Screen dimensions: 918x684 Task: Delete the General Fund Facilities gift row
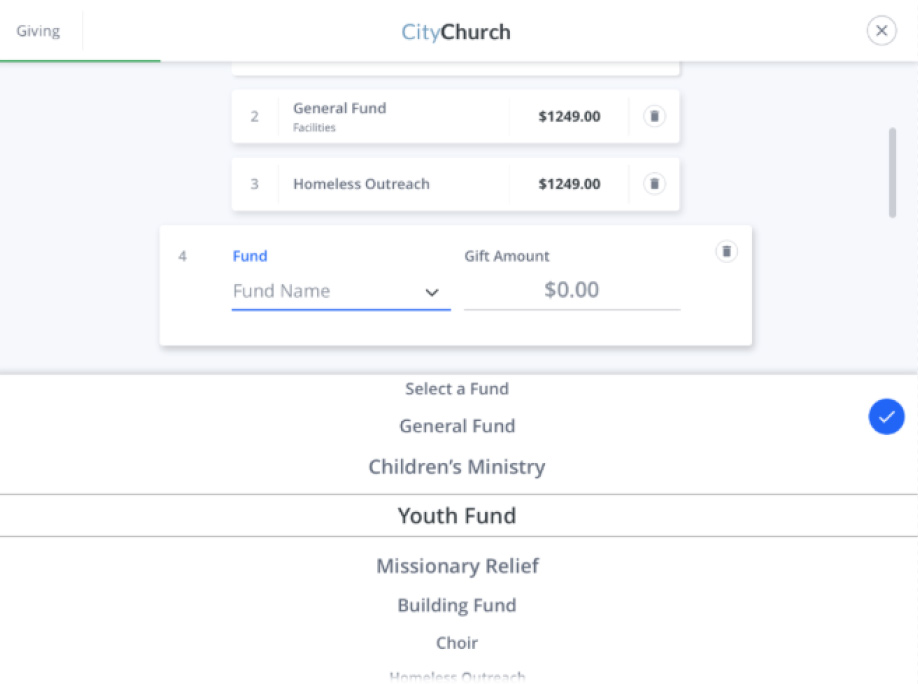point(654,116)
